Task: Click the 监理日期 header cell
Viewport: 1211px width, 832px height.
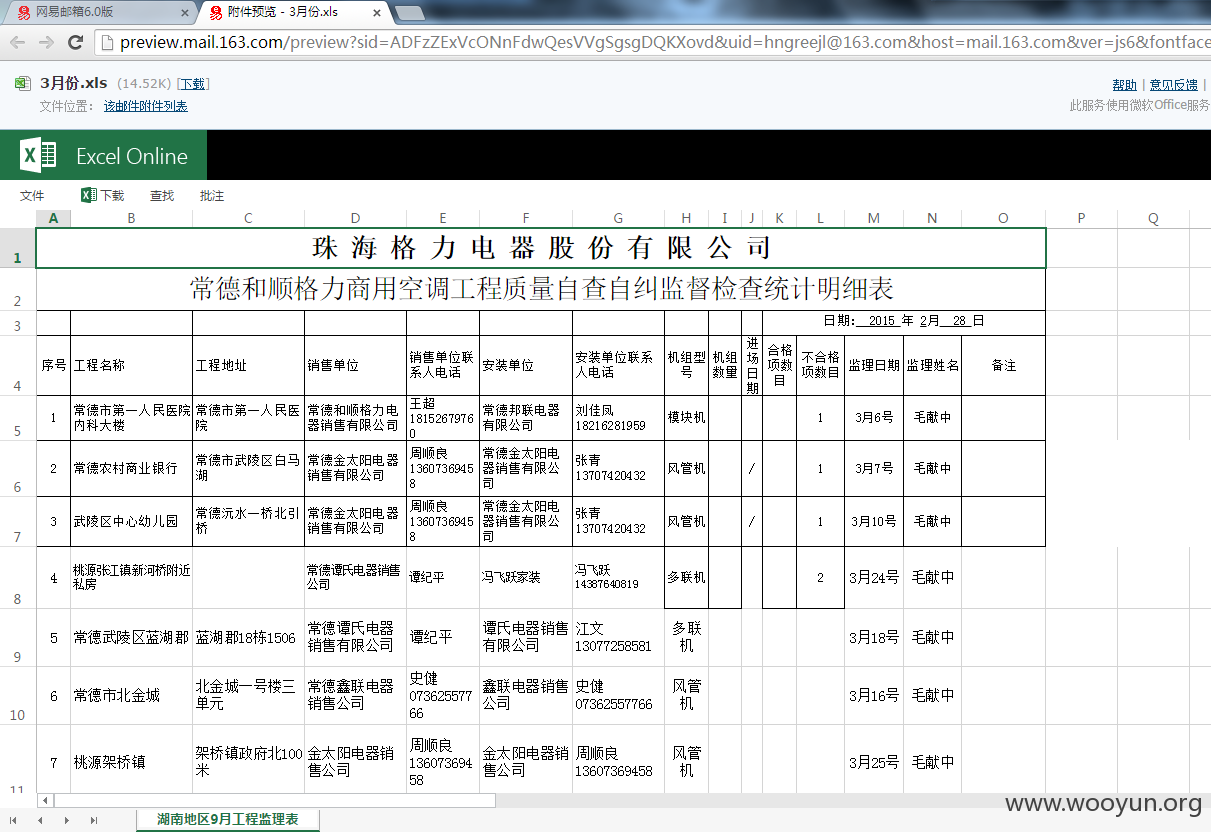Action: (874, 366)
